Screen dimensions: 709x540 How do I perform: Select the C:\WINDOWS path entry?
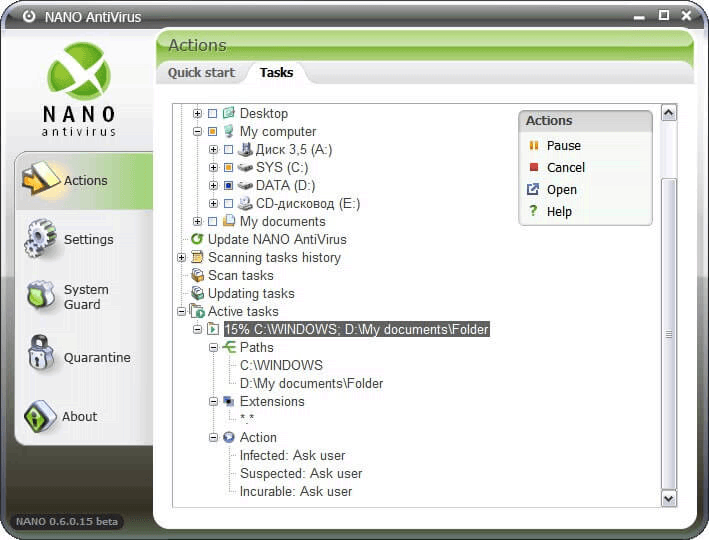[x=281, y=365]
